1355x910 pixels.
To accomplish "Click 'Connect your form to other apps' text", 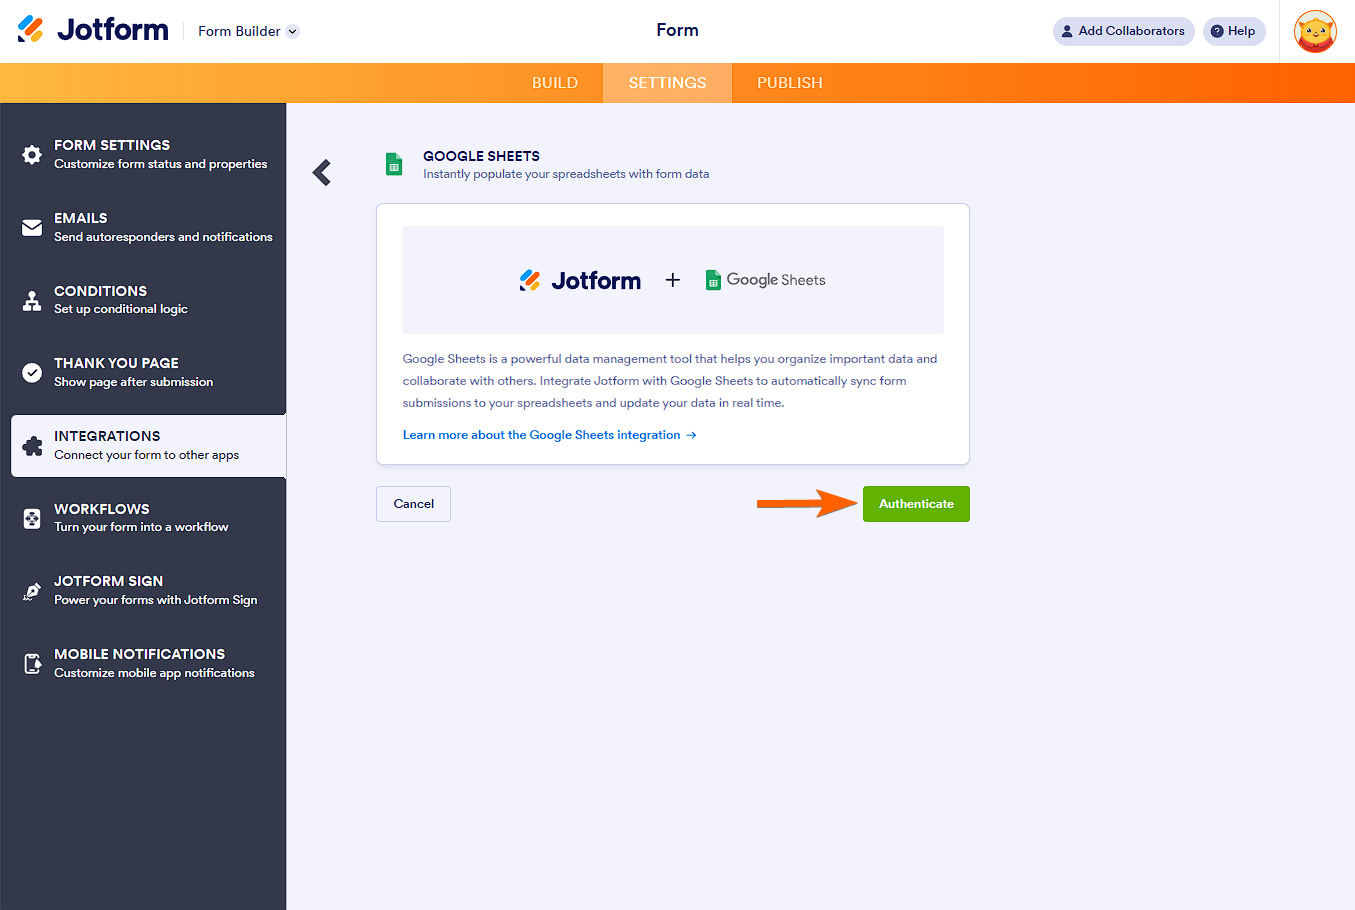I will [146, 455].
